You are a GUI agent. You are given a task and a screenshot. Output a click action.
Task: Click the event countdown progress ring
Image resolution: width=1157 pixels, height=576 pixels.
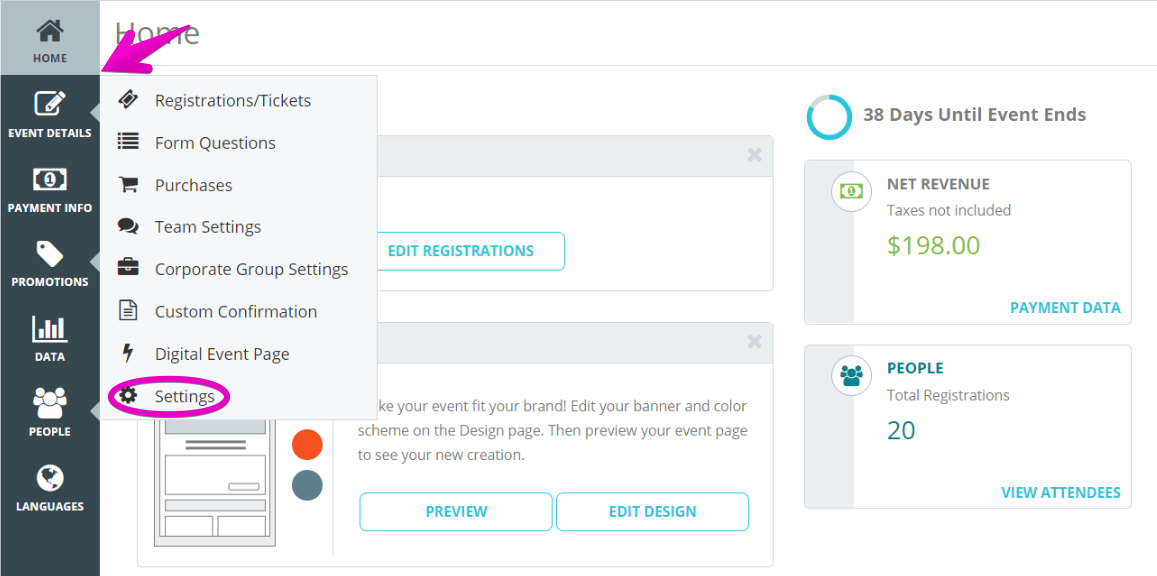(829, 117)
